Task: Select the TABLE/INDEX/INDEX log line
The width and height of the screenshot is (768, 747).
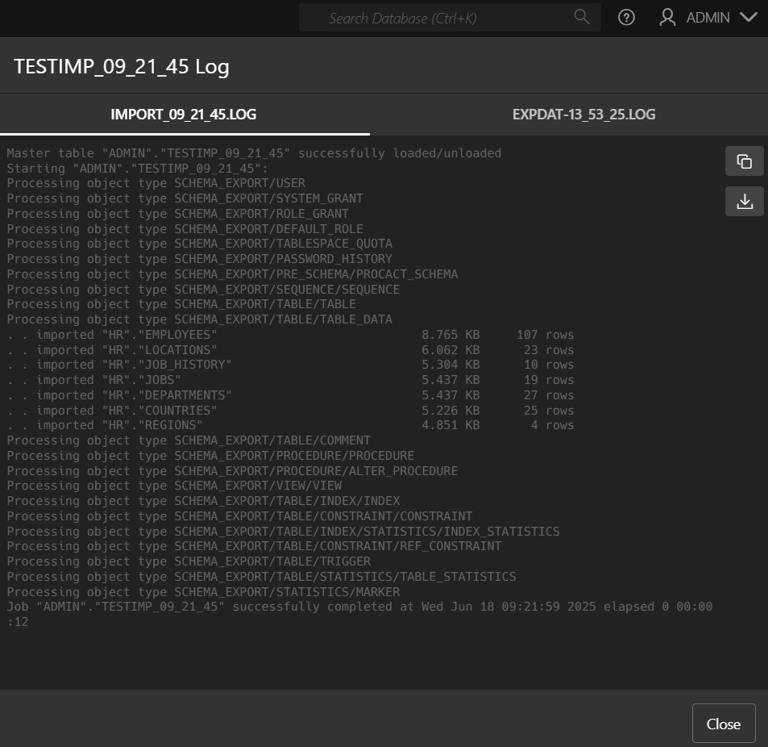Action: pyautogui.click(x=203, y=501)
